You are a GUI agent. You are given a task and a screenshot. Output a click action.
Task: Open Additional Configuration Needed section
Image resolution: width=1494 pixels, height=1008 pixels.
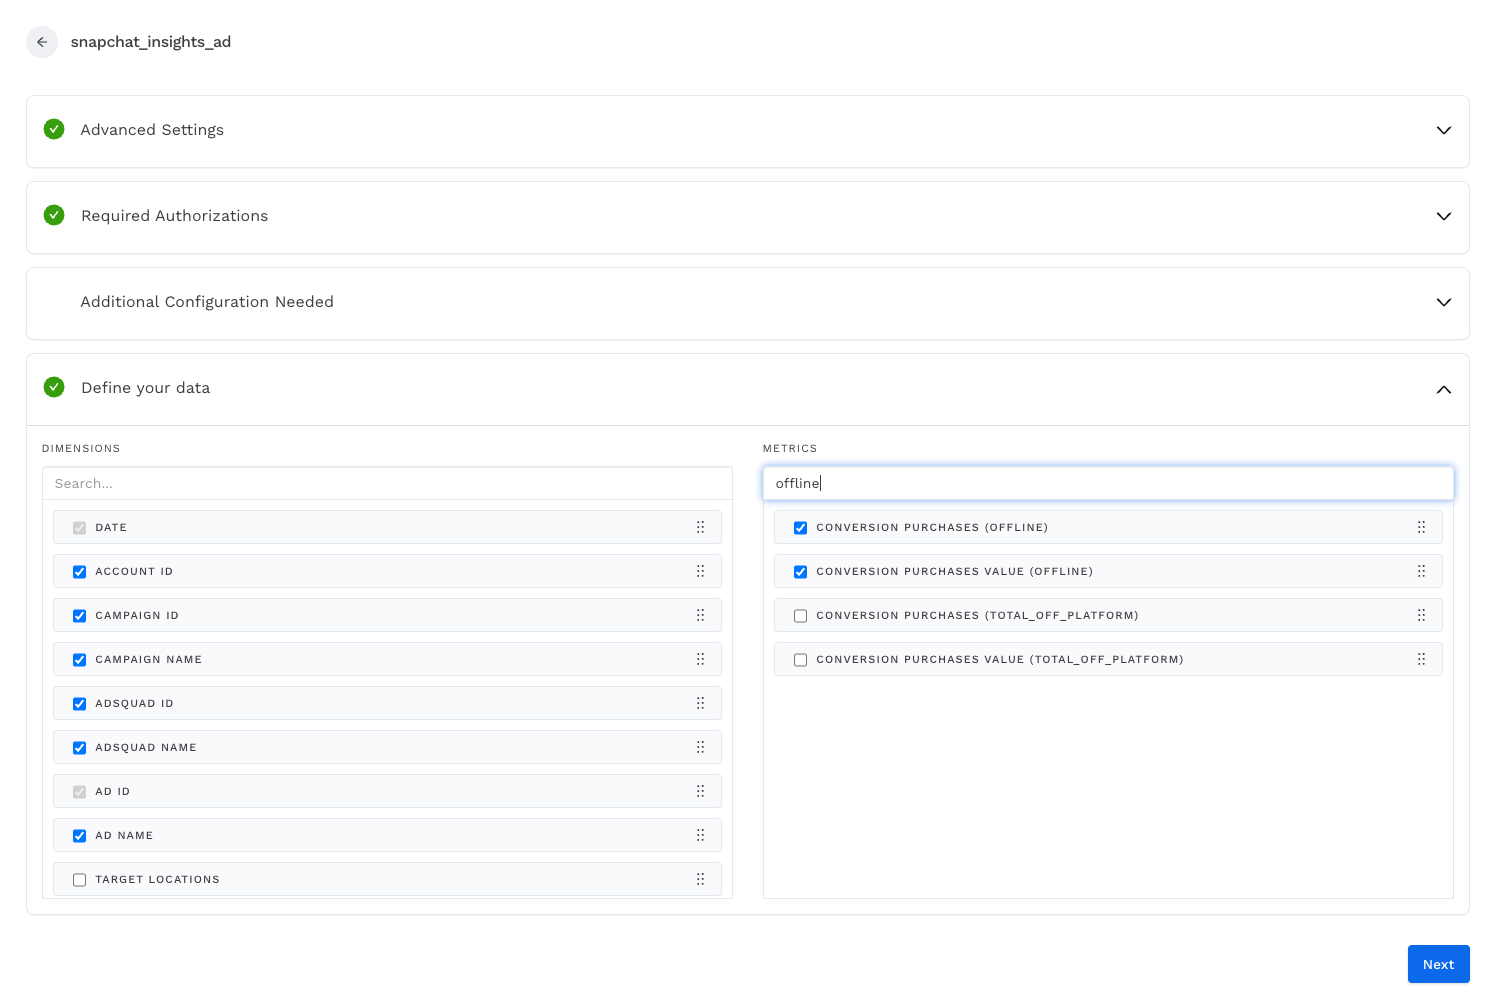[x=1443, y=303]
